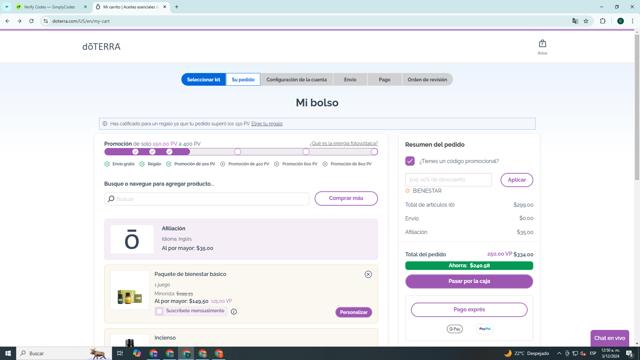Open the Chrome profile avatar
Viewport: 640px width, 360px height.
click(620, 21)
